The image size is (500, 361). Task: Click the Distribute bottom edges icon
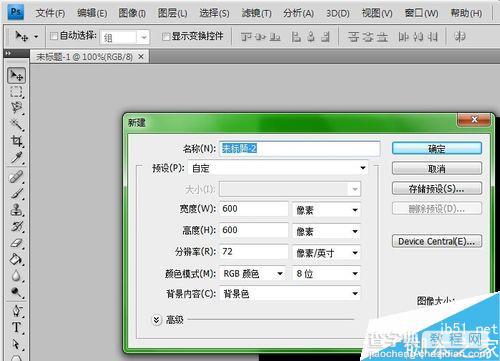382,37
